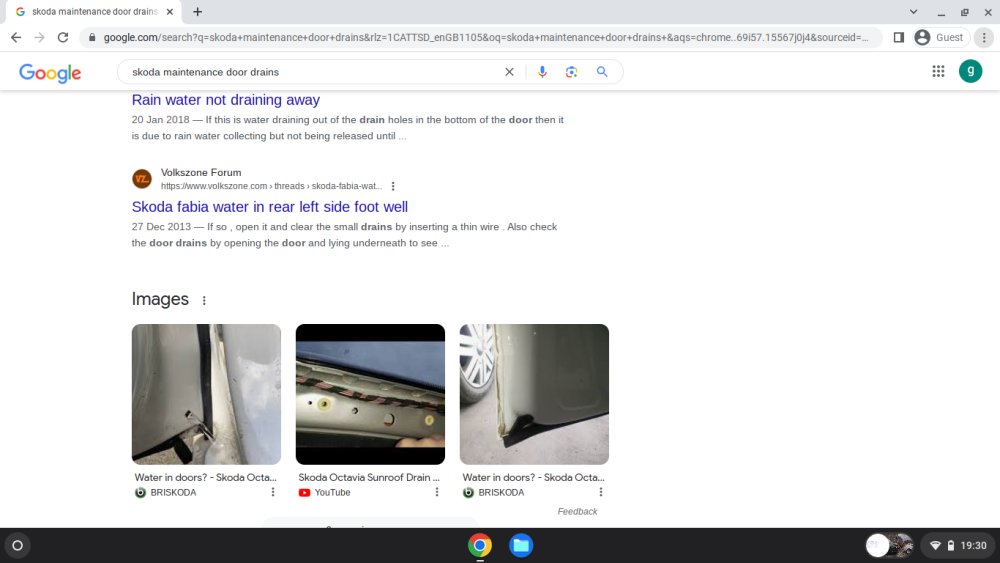Image resolution: width=1000 pixels, height=563 pixels.
Task: Open options for the YouTube image result
Action: (437, 492)
